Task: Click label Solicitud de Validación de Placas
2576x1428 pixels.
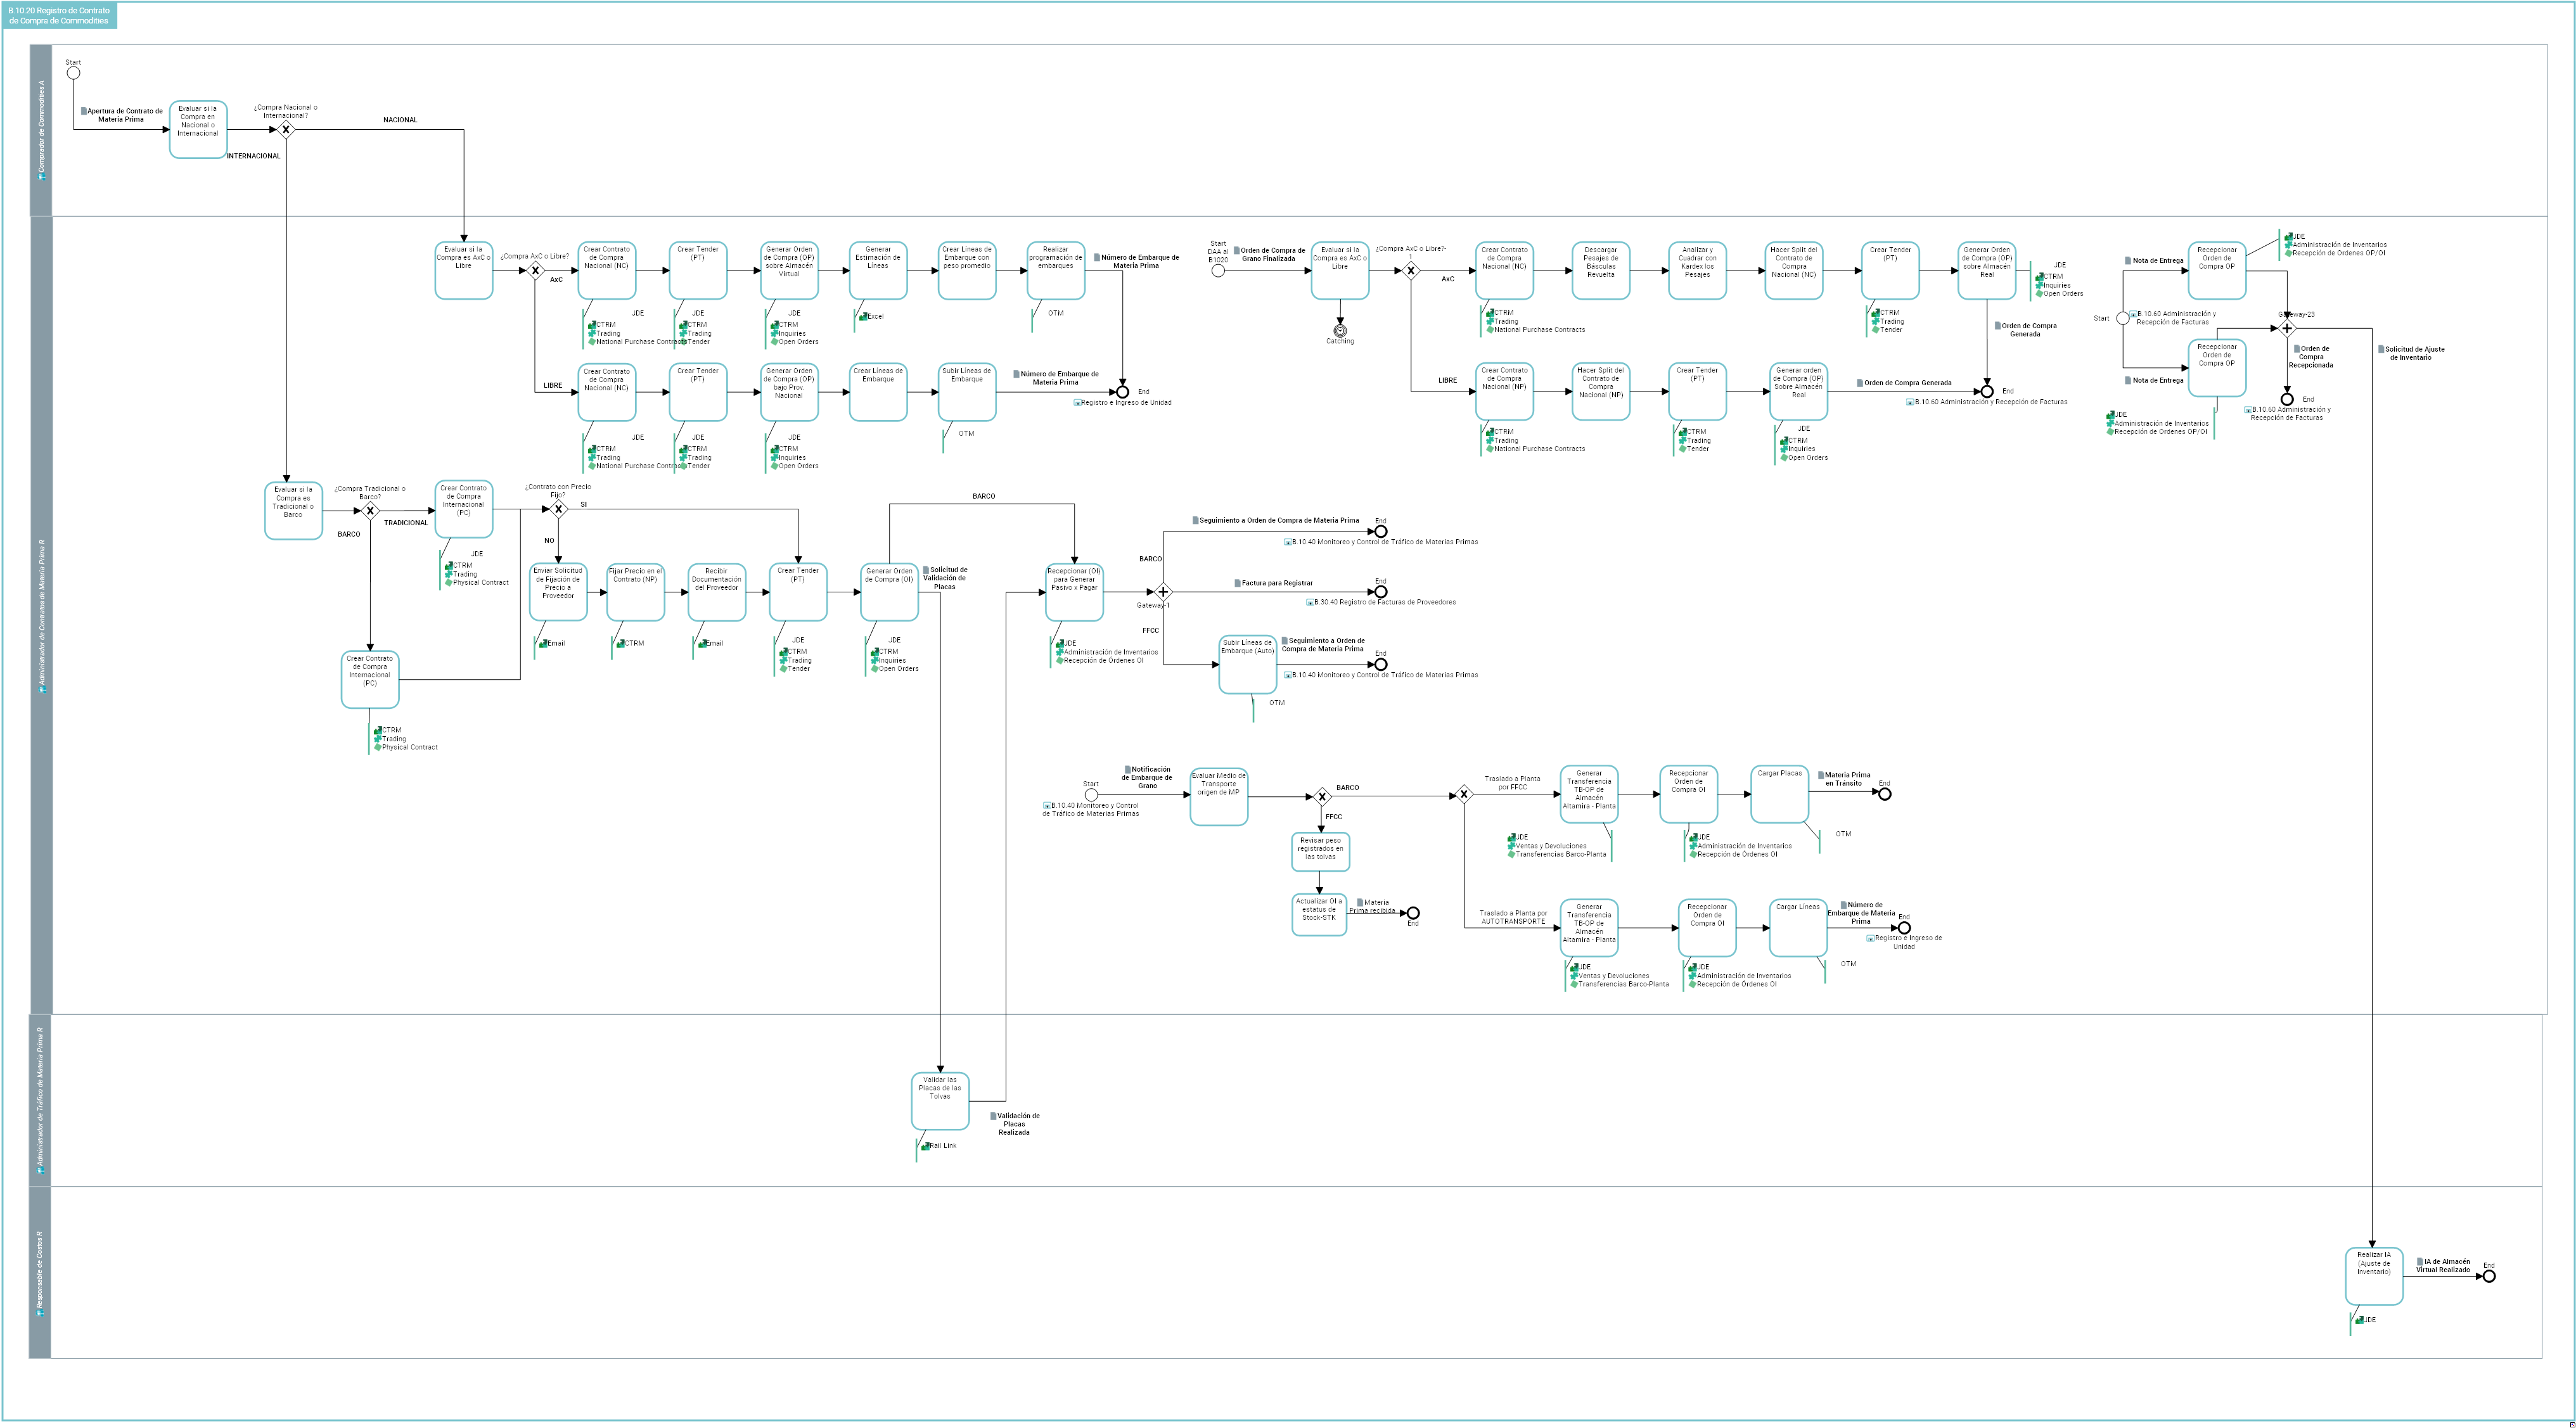Action: [x=945, y=579]
